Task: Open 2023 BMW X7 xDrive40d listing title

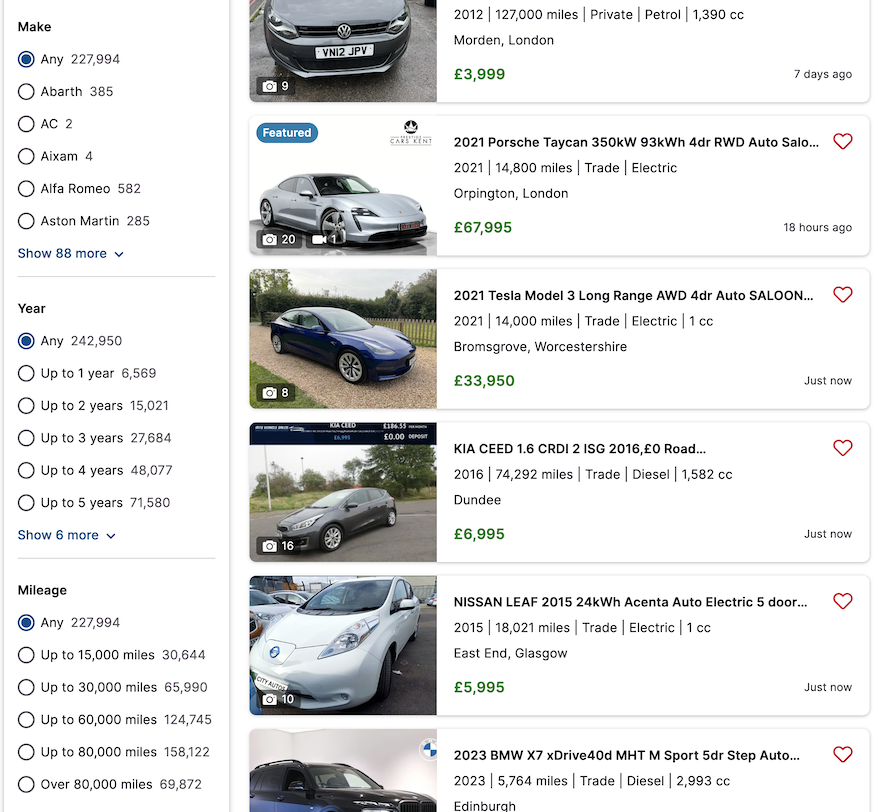Action: (627, 755)
